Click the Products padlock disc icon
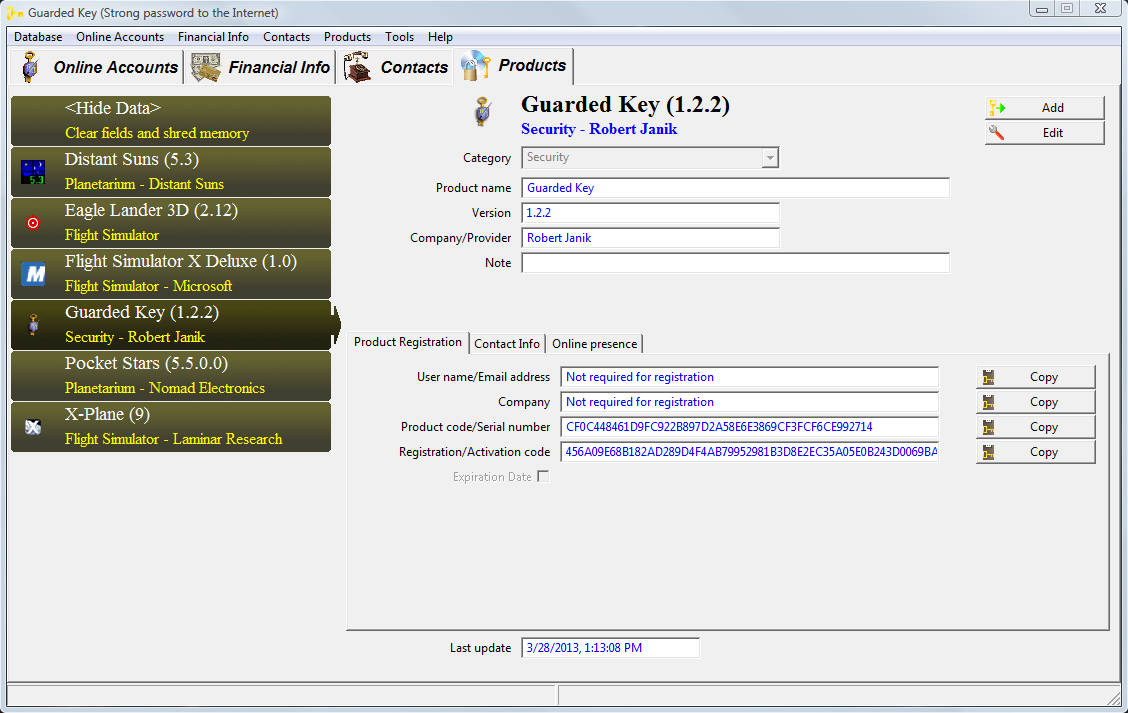This screenshot has height=713, width=1128. [476, 65]
